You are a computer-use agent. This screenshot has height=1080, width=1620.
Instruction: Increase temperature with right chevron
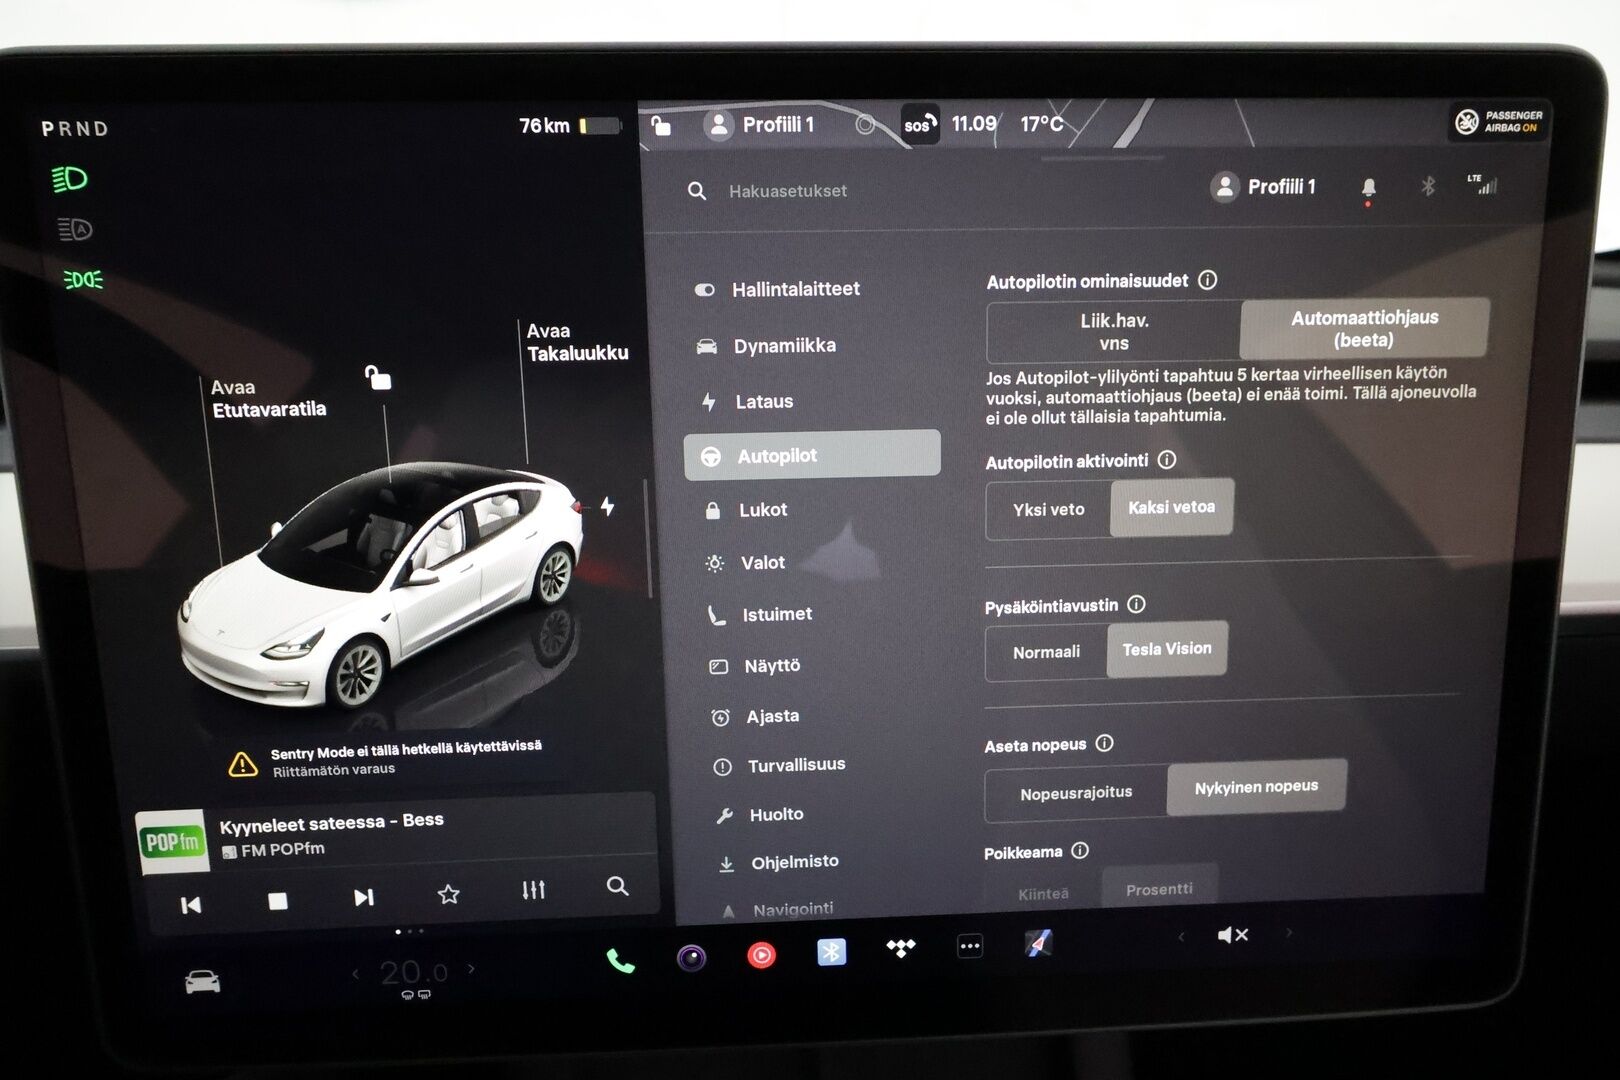click(x=471, y=968)
